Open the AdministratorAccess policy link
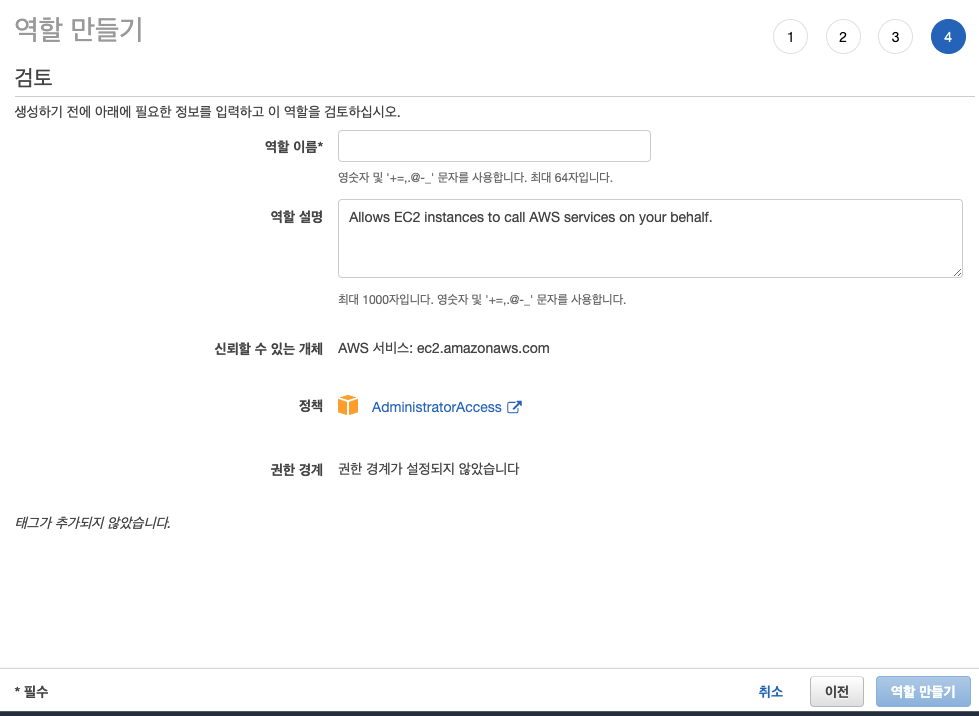 [436, 407]
